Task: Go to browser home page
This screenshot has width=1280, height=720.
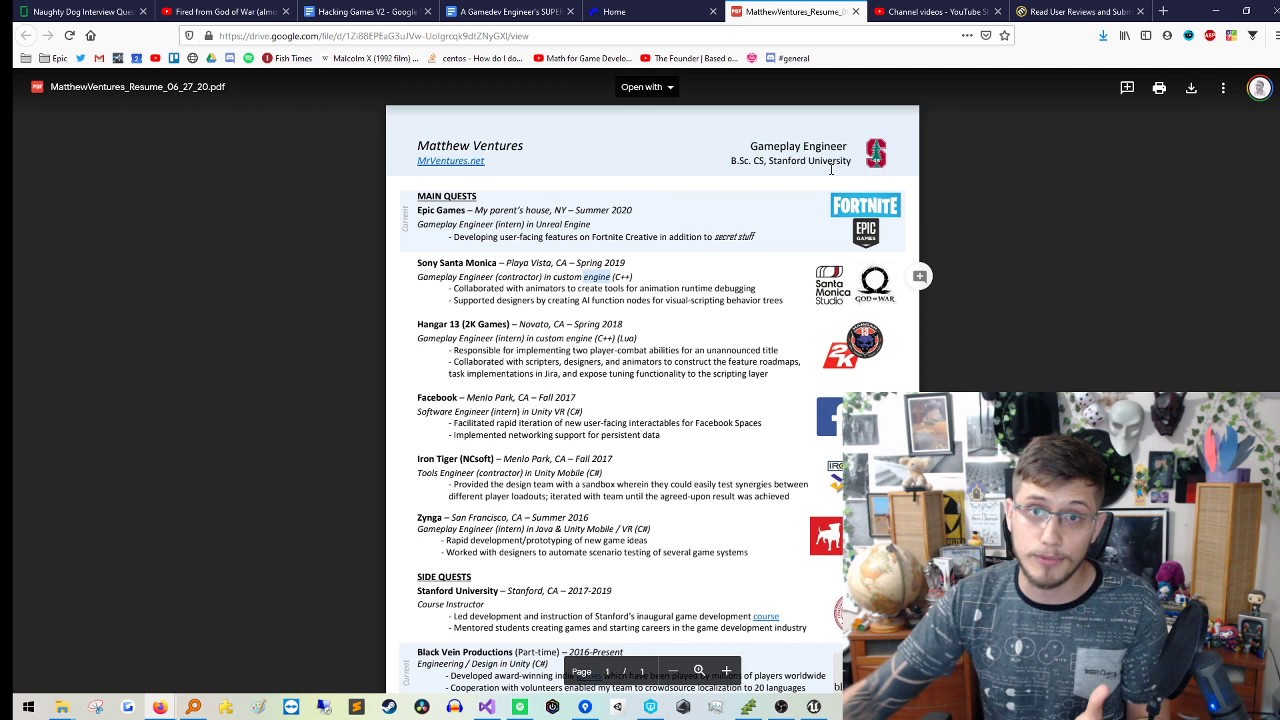Action: point(91,35)
